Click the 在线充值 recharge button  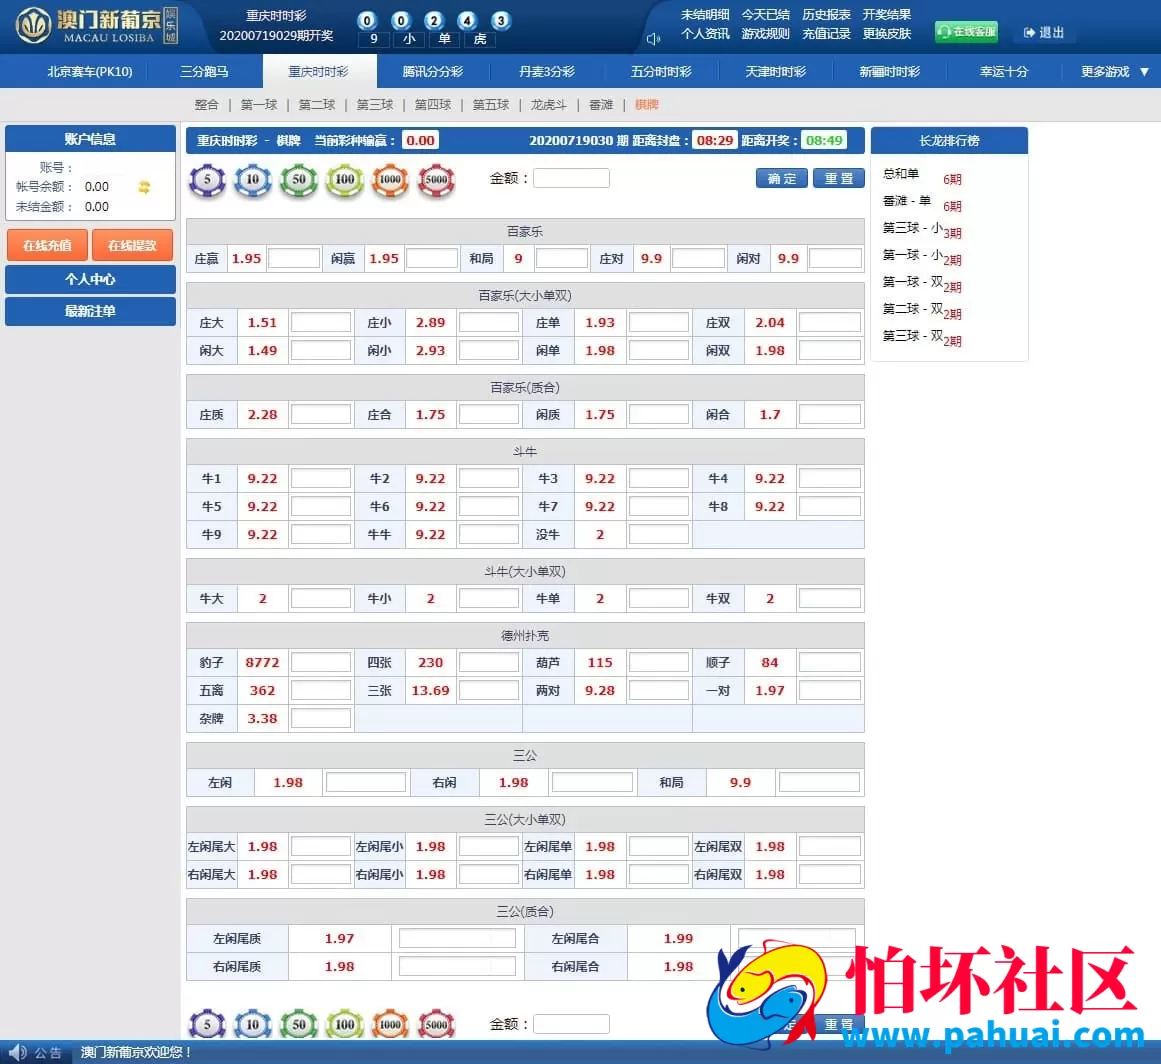pyautogui.click(x=46, y=245)
